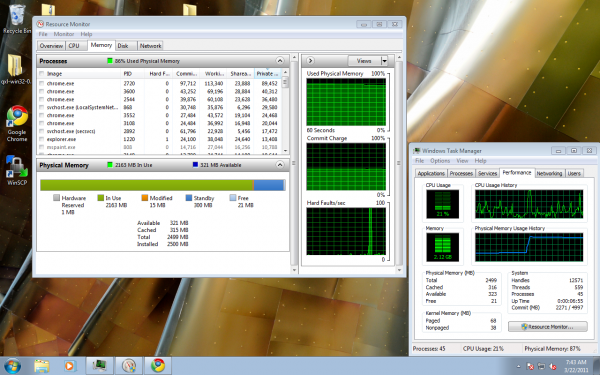Open the Views dropdown arrow

click(x=384, y=61)
